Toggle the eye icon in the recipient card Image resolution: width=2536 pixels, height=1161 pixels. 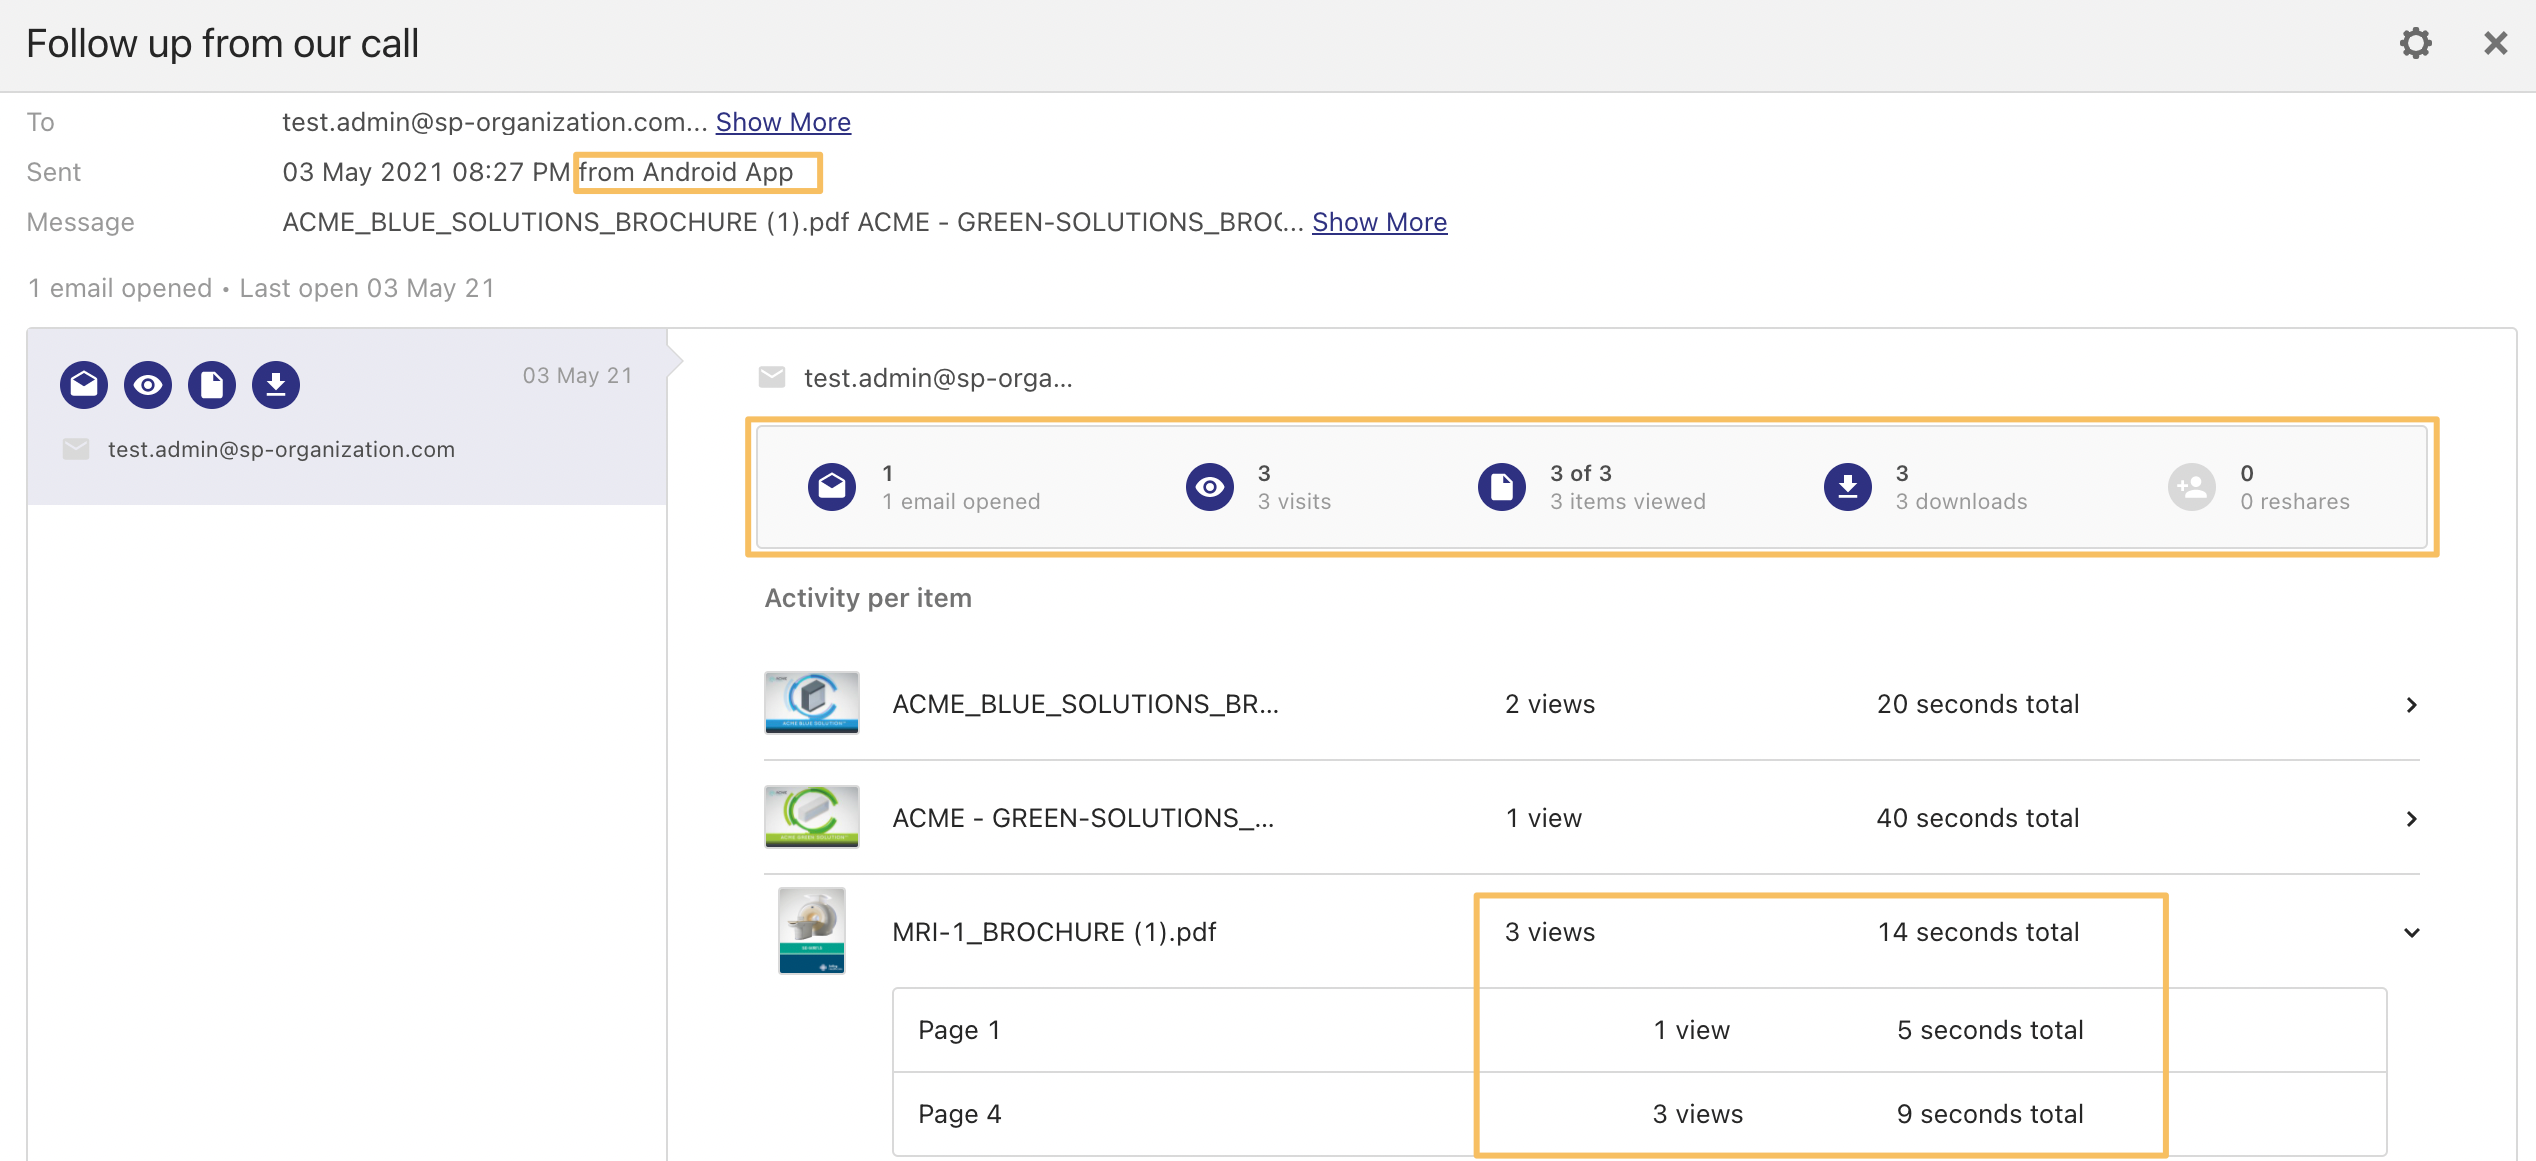[x=147, y=384]
